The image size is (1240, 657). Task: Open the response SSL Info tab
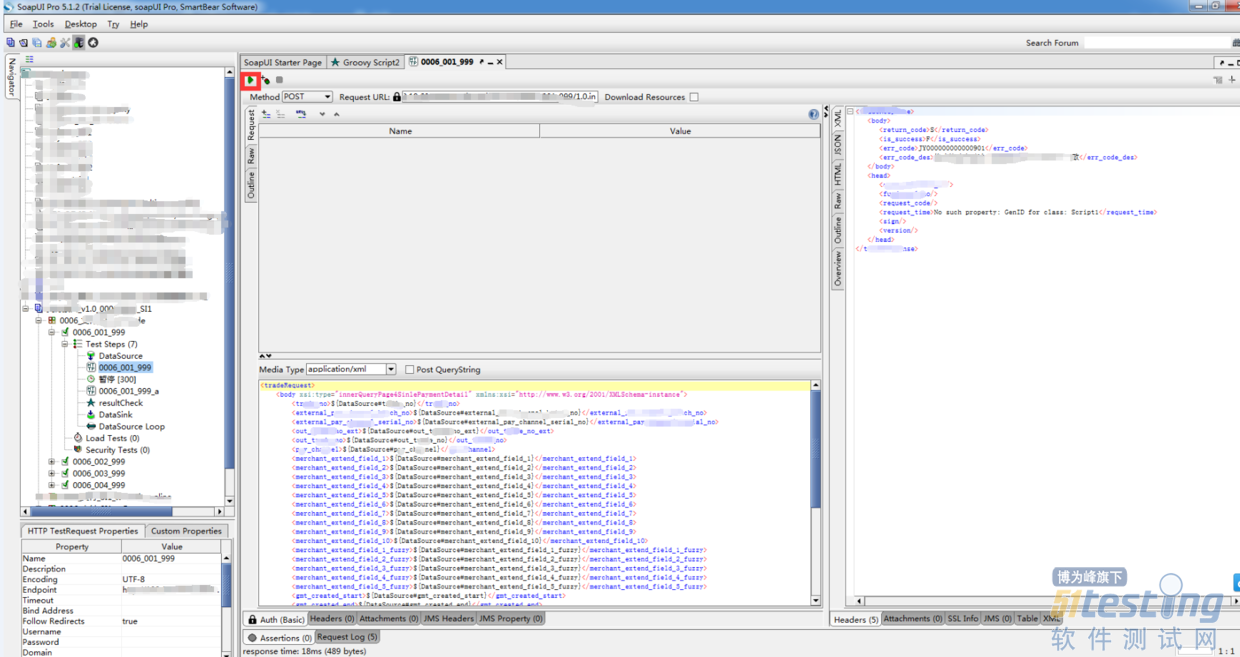point(963,619)
